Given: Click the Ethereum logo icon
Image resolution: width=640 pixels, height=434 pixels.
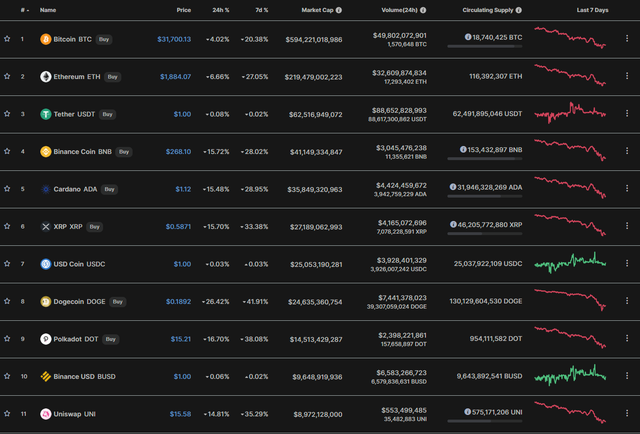Looking at the screenshot, I should point(46,77).
